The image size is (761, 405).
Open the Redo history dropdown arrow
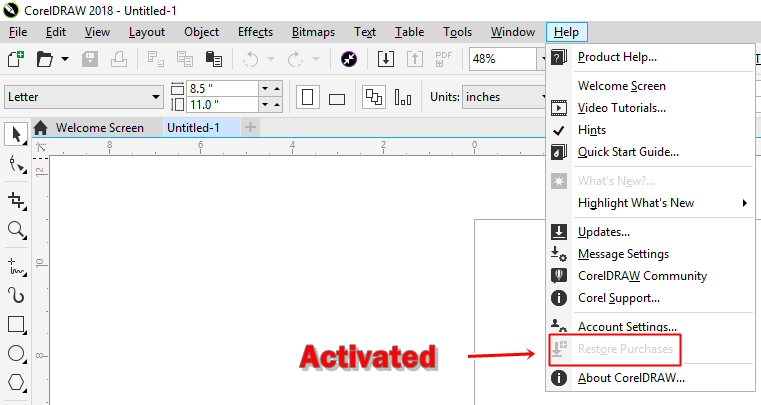(316, 59)
